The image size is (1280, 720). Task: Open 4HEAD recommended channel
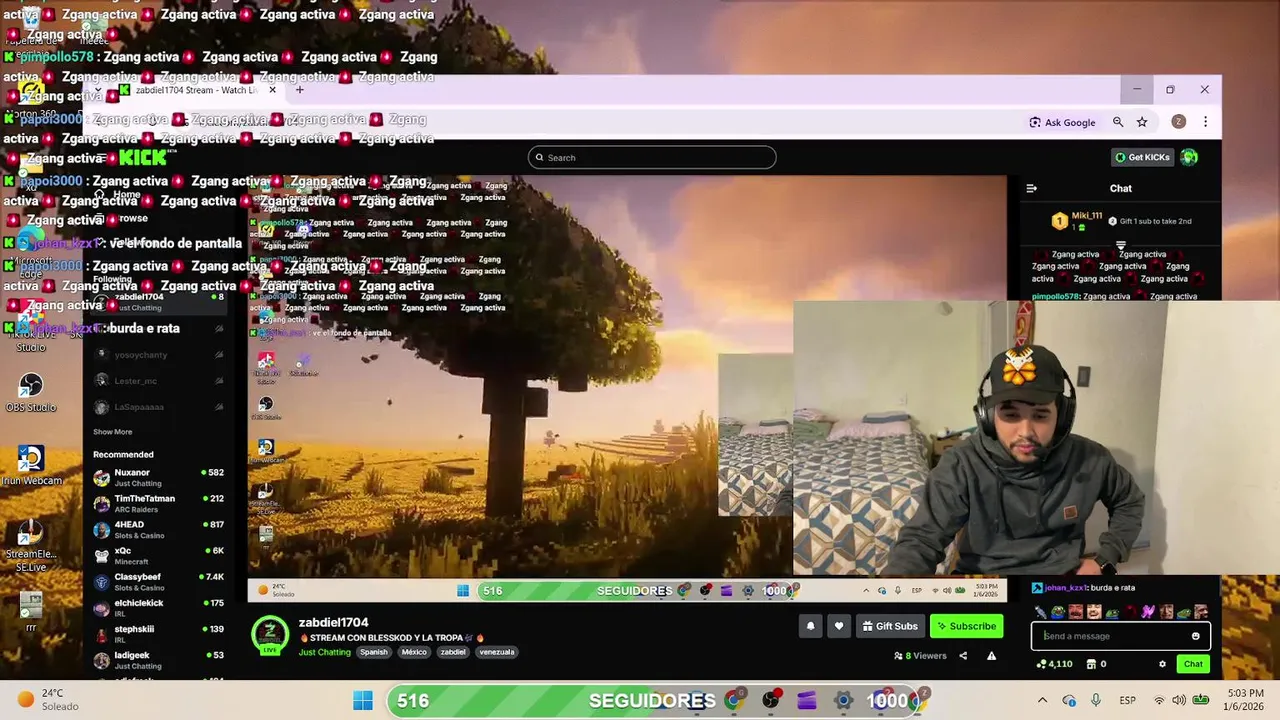pos(158,529)
